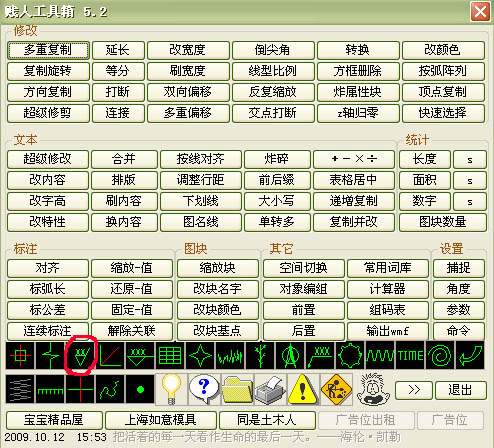This screenshot has height=448, width=494.
Task: Click the 对象编组 button
Action: [x=304, y=289]
